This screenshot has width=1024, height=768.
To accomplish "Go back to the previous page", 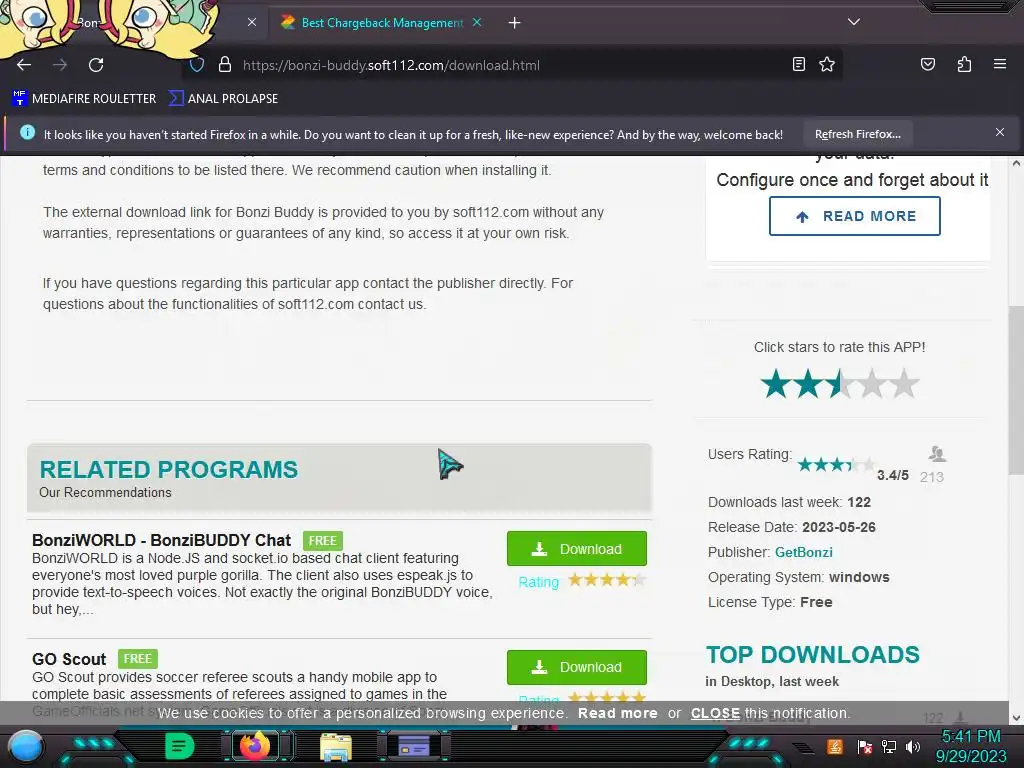I will click(24, 65).
